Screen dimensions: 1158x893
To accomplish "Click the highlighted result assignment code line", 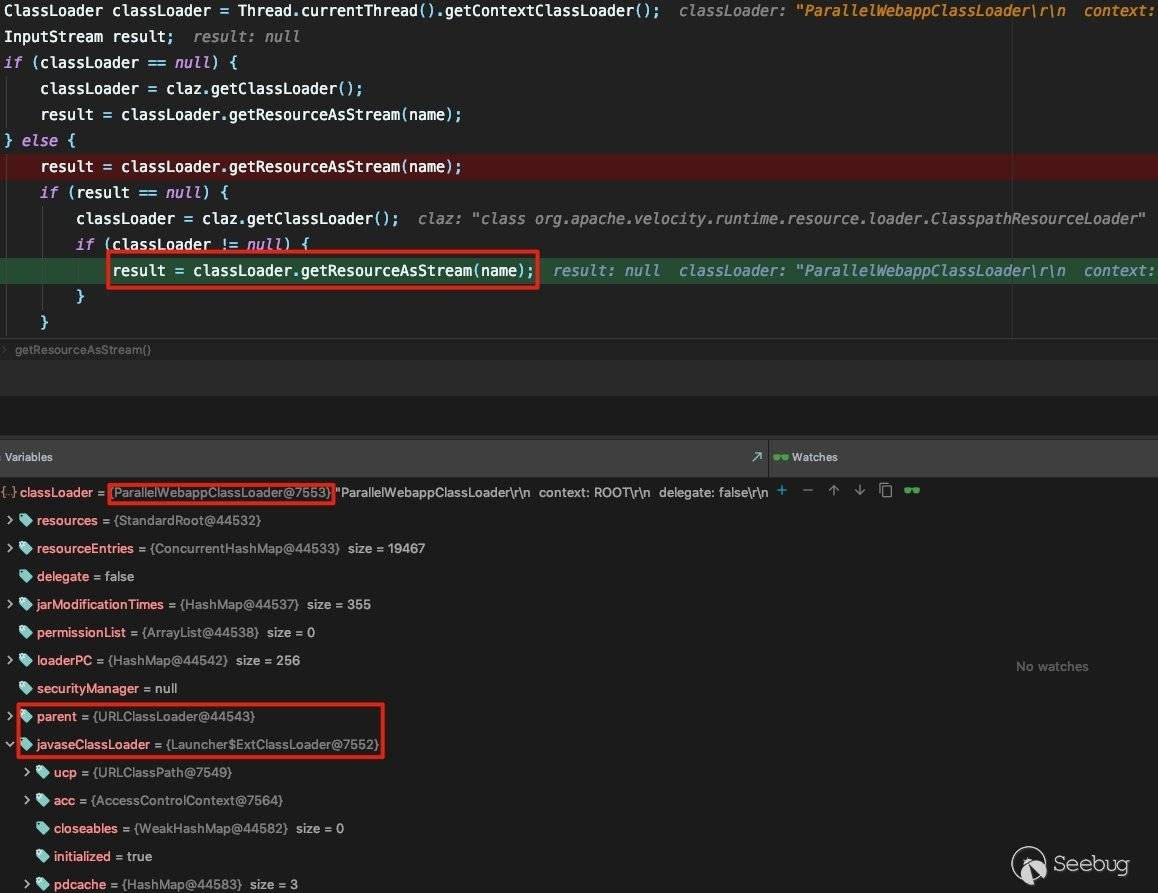I will pos(323,270).
